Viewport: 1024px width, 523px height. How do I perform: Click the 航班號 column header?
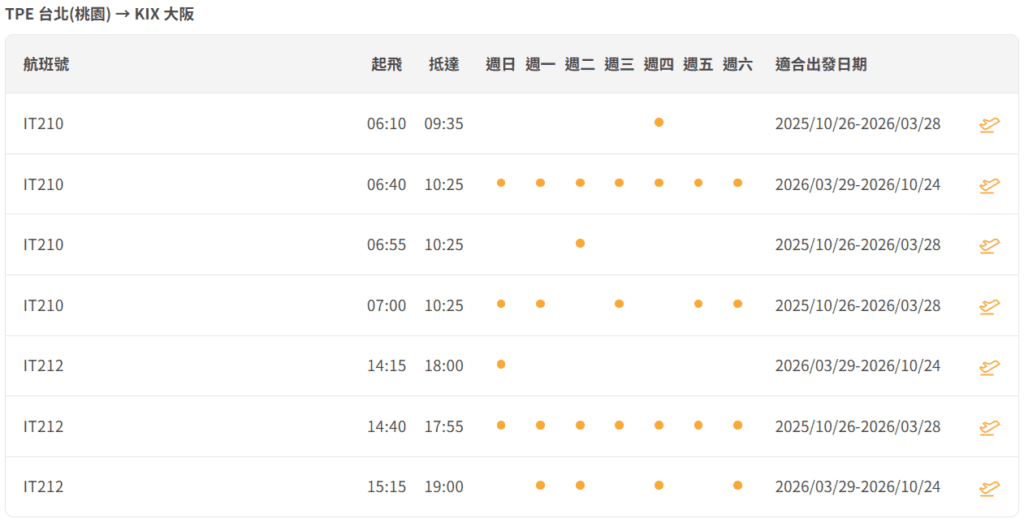(46, 64)
